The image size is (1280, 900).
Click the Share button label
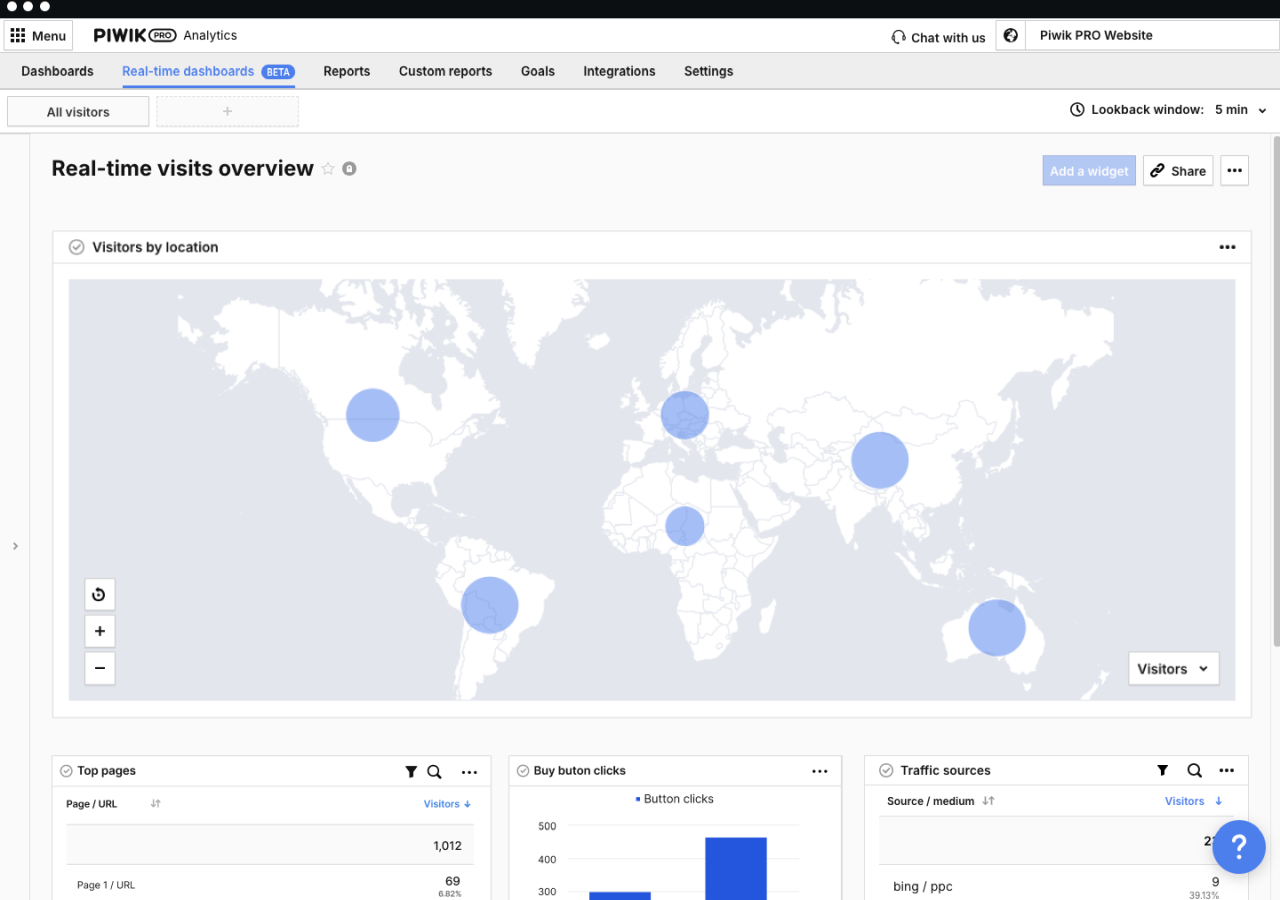coord(1189,171)
